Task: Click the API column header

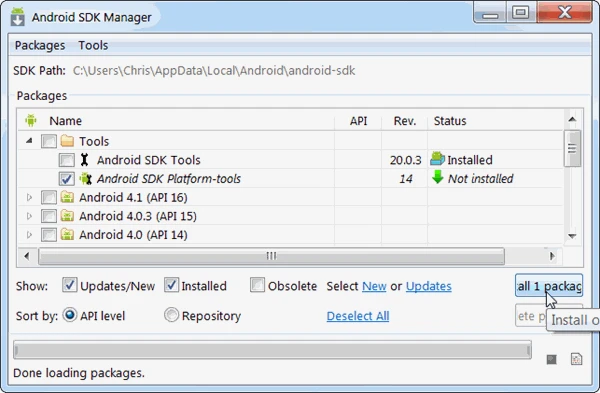Action: pyautogui.click(x=358, y=121)
